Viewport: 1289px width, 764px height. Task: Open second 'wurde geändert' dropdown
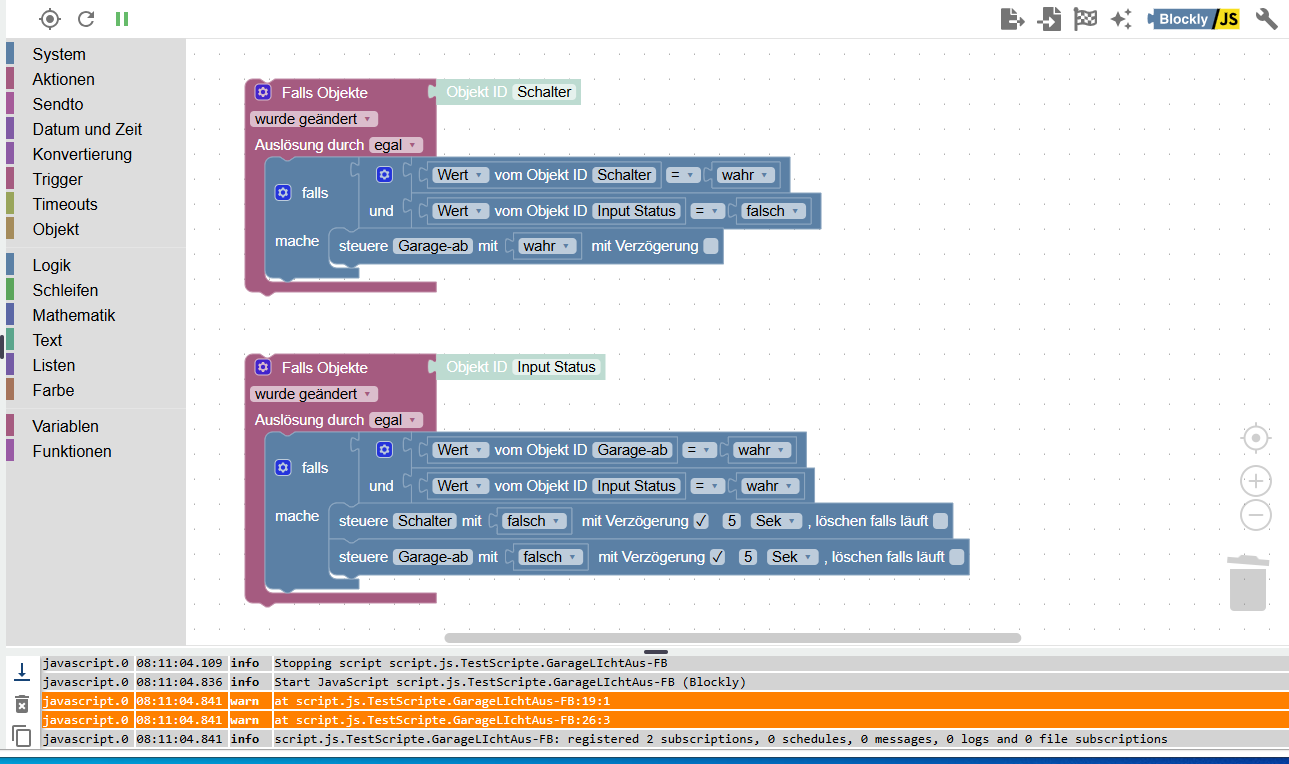[313, 394]
